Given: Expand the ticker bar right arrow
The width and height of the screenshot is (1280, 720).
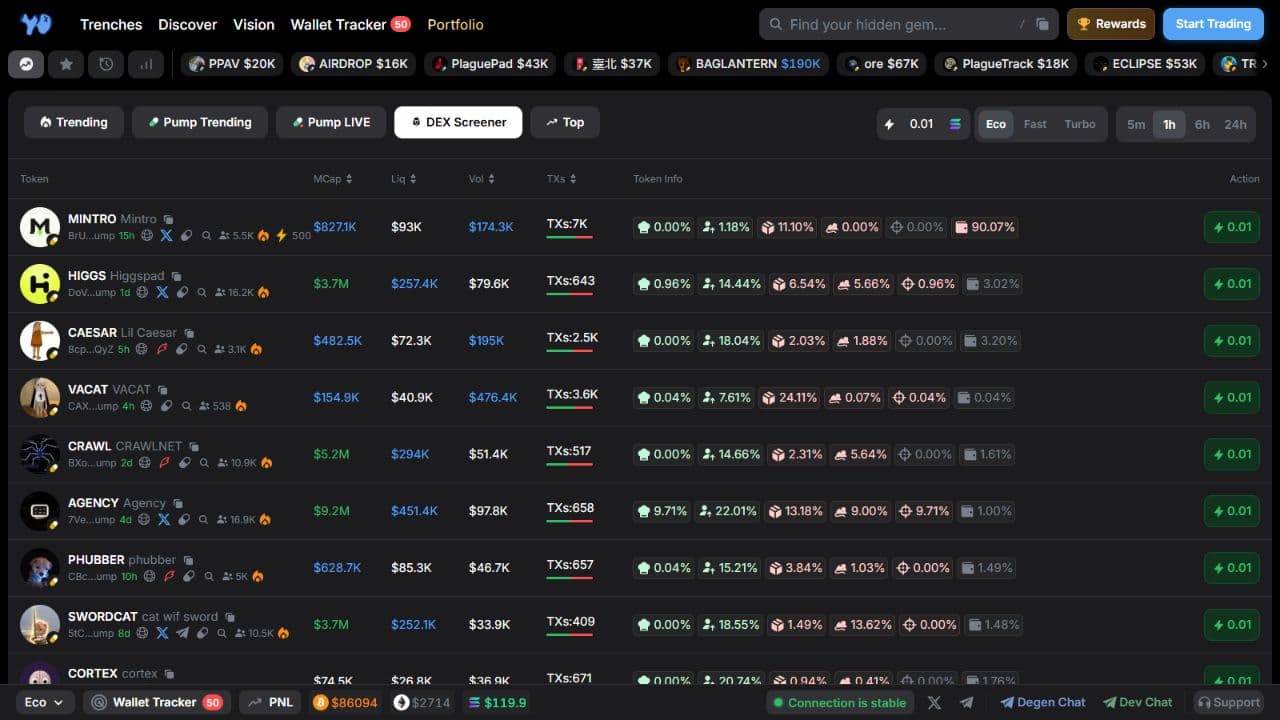Looking at the screenshot, I should [1264, 64].
